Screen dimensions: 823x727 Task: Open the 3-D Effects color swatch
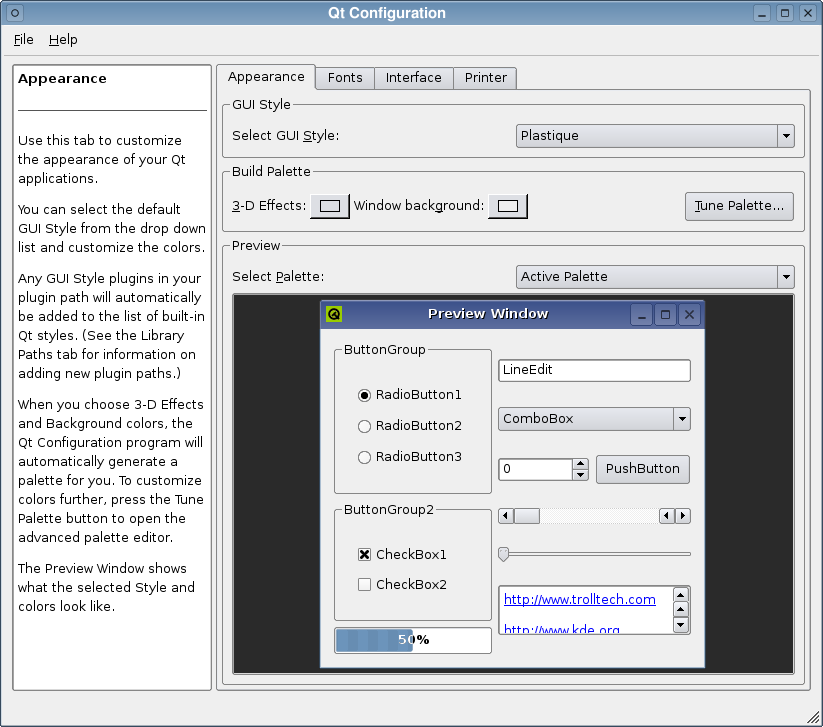pyautogui.click(x=330, y=206)
